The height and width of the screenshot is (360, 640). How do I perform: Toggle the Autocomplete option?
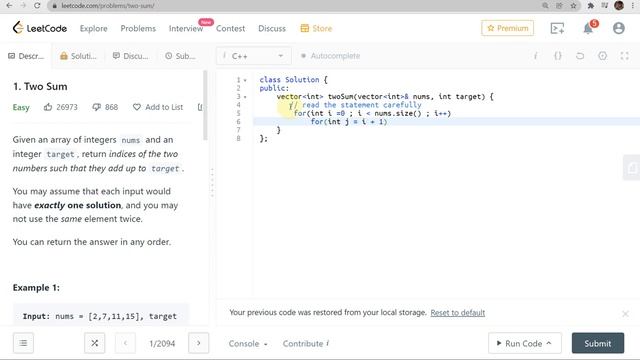point(330,56)
